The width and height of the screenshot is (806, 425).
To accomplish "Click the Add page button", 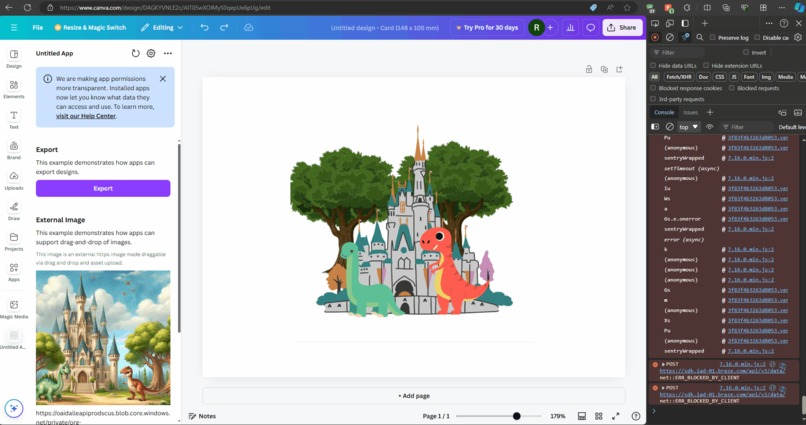I will click(414, 396).
